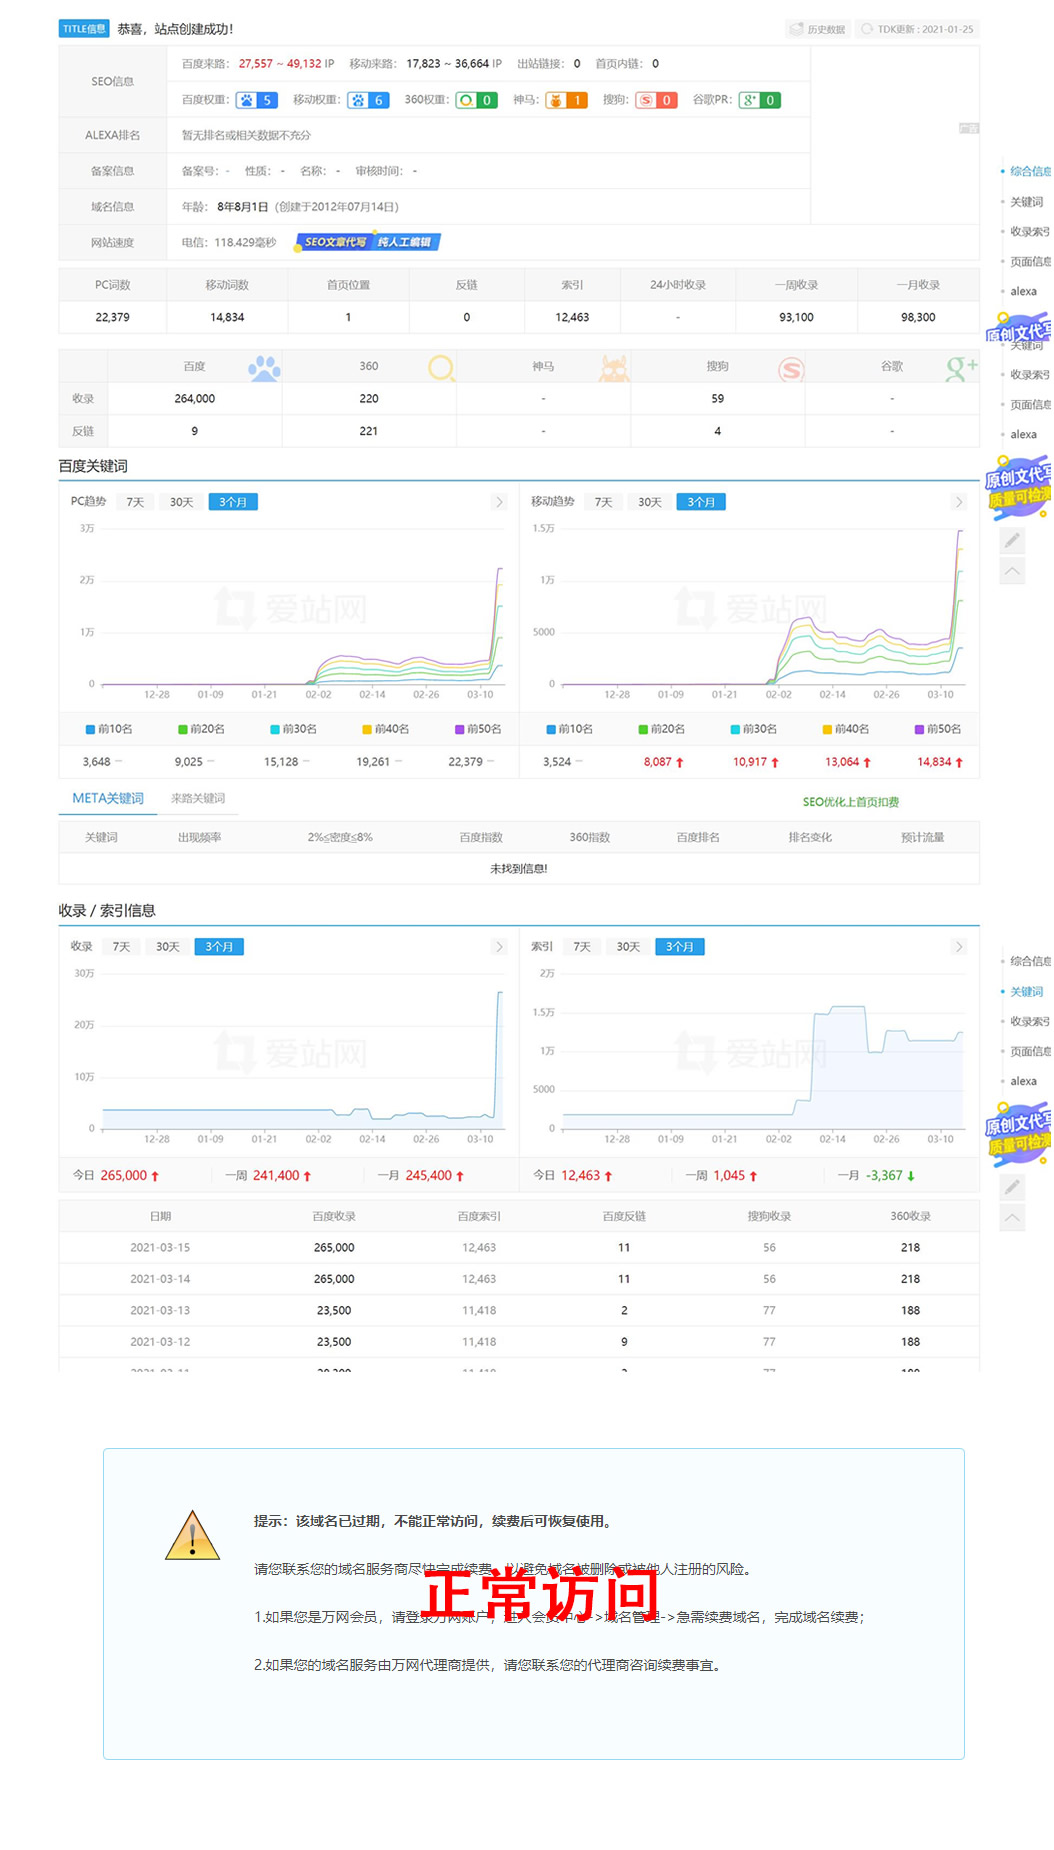Screen dimensions: 1054x1850
Task: Open 历史数据 history data
Action: pos(817,29)
